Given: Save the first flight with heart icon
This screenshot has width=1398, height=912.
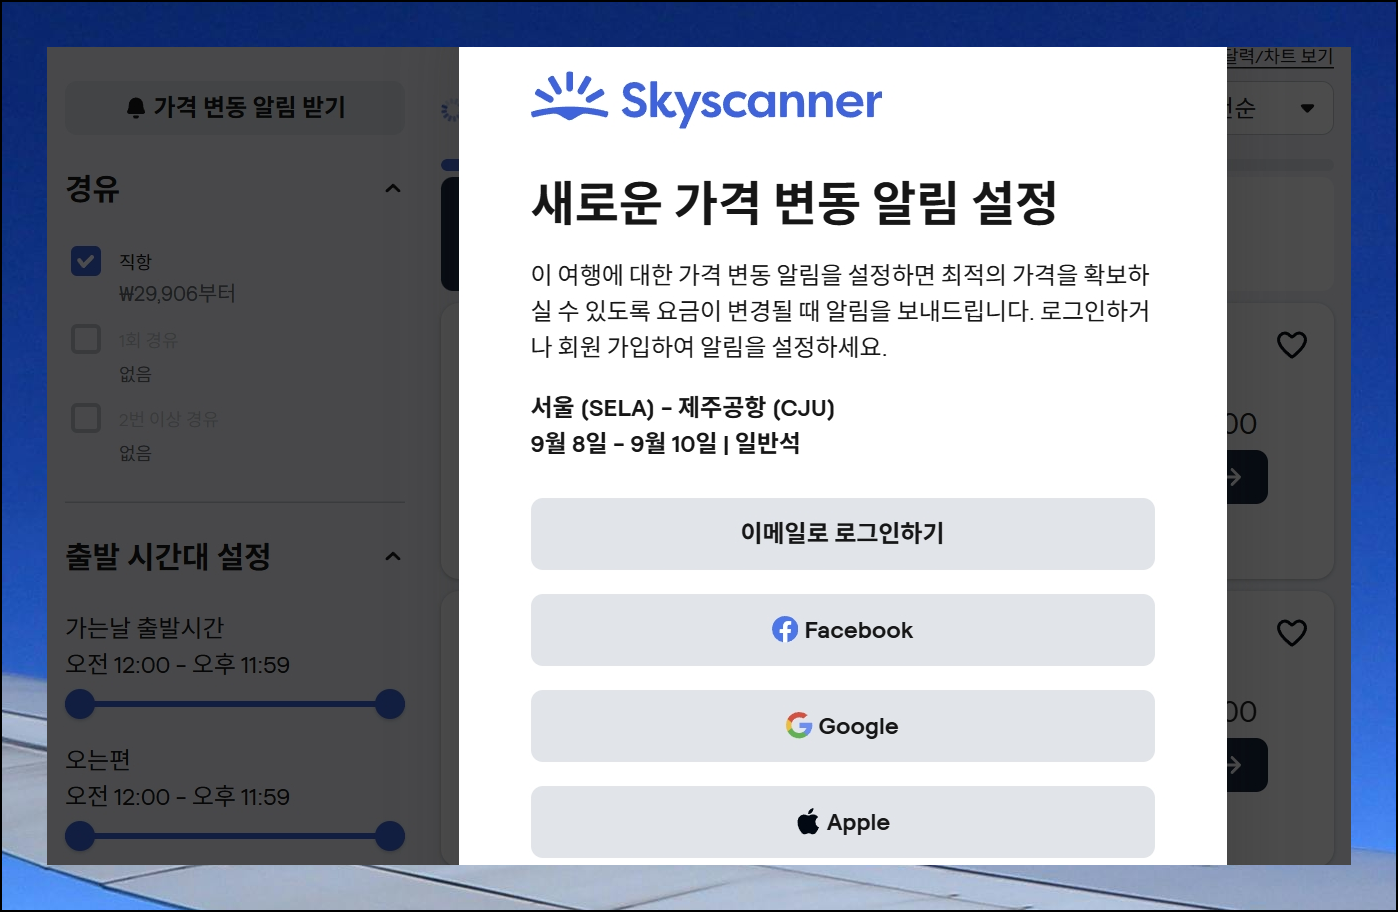Looking at the screenshot, I should point(1292,345).
